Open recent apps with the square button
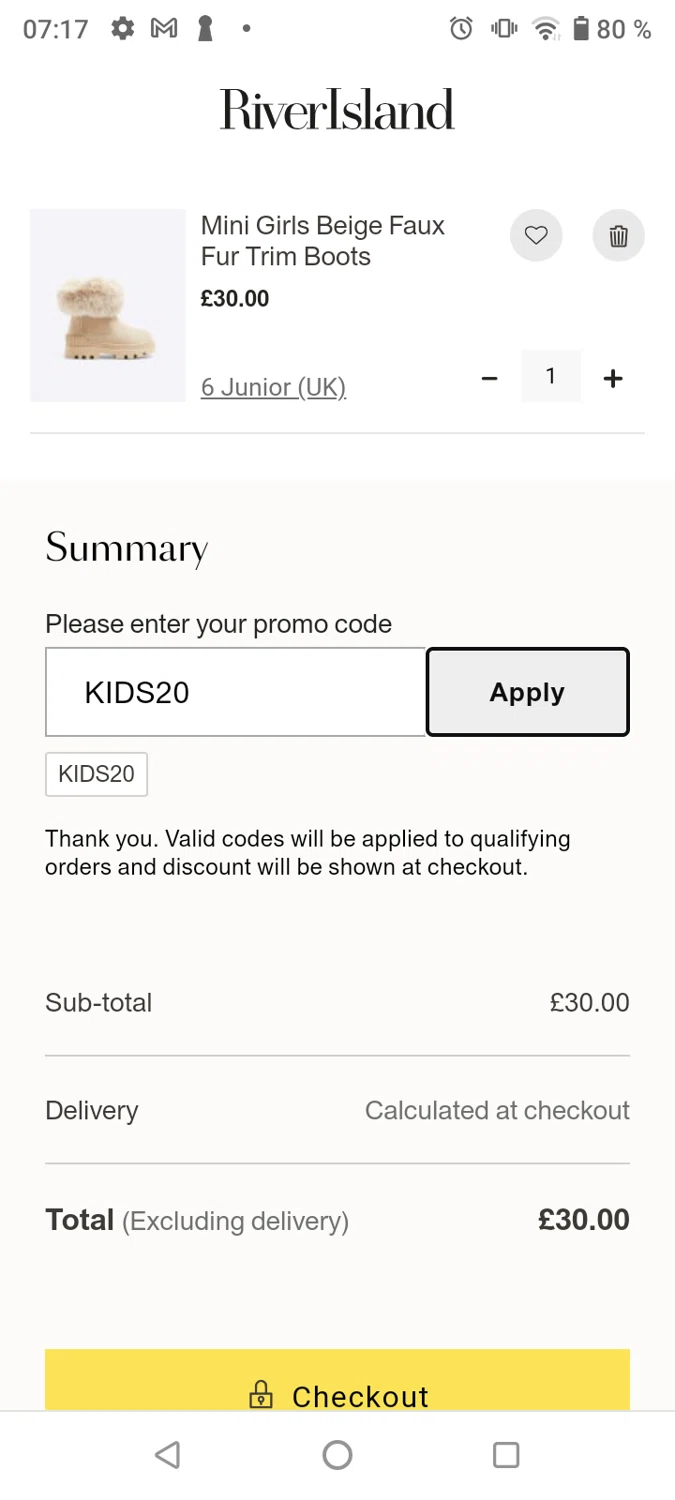Viewport: 675px width, 1500px height. (506, 1455)
